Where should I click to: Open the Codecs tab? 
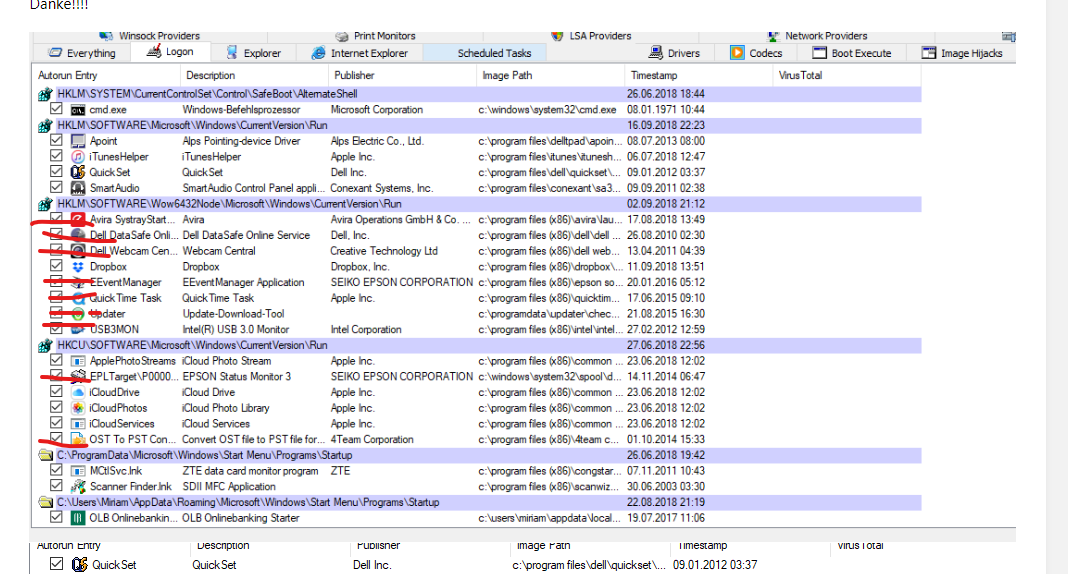(756, 53)
